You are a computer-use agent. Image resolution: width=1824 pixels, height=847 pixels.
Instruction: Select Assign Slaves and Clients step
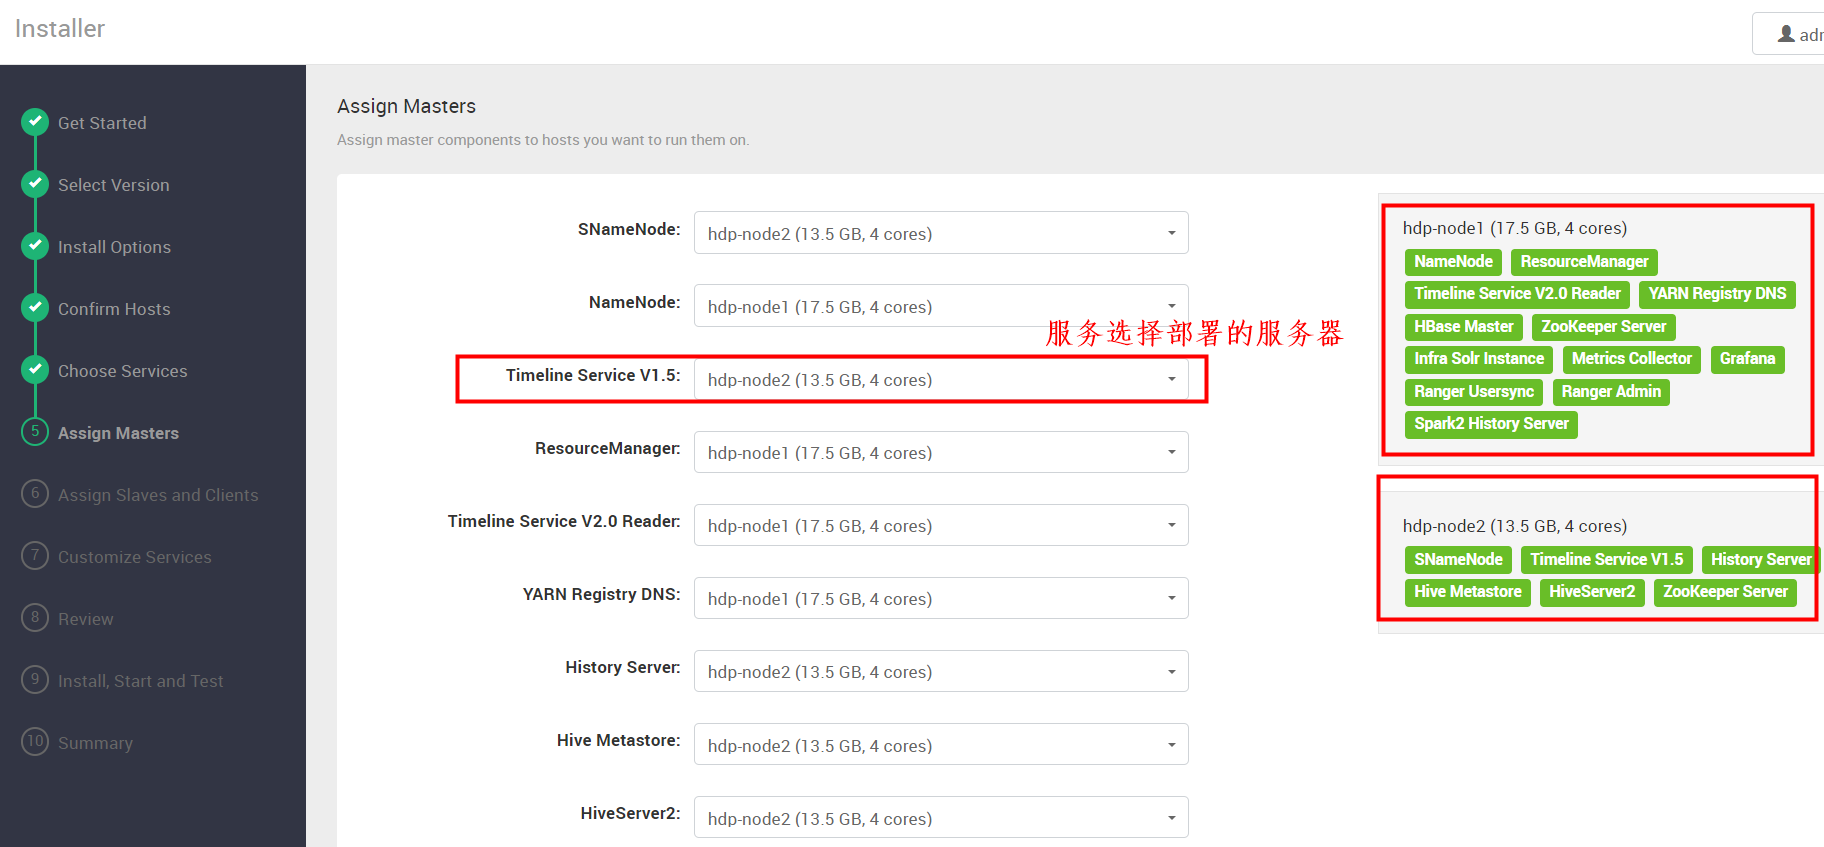pyautogui.click(x=158, y=495)
